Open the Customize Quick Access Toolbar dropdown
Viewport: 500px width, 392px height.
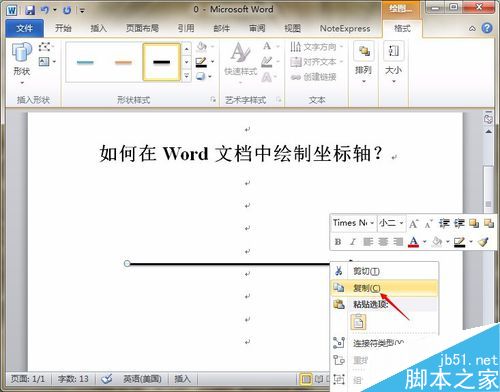[82, 11]
